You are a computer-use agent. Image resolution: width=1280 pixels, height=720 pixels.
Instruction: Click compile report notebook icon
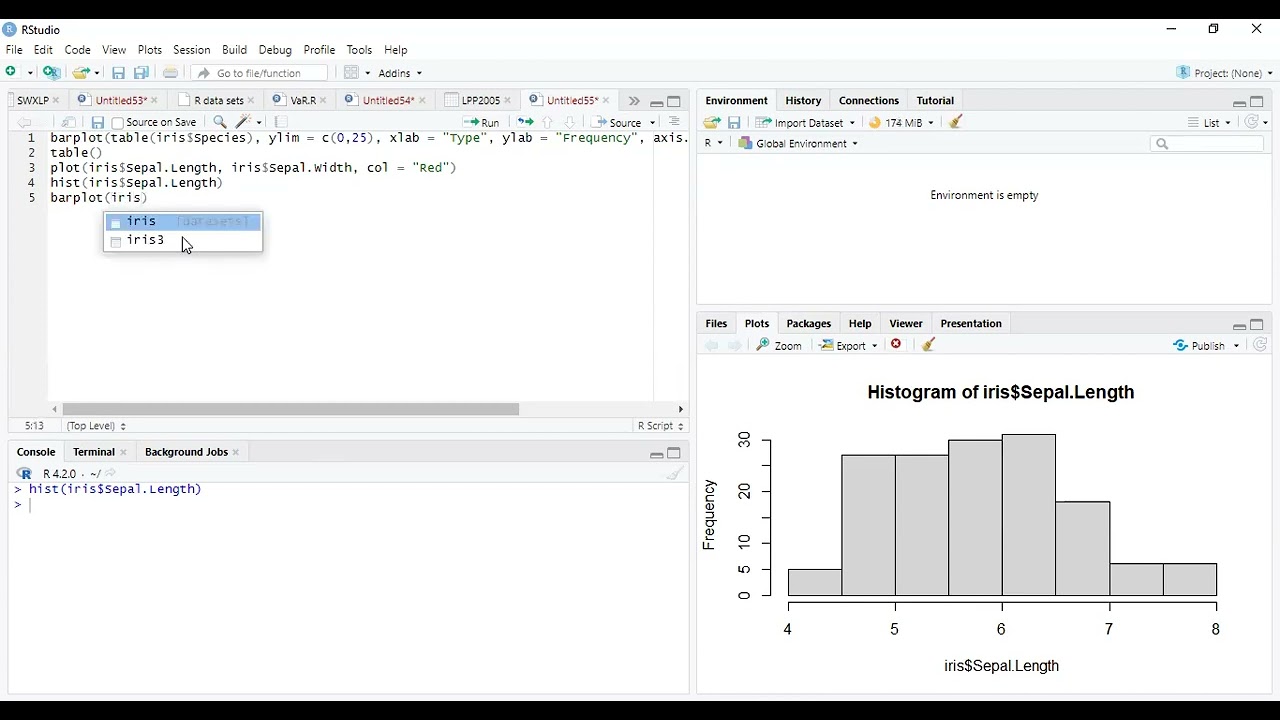[x=281, y=122]
